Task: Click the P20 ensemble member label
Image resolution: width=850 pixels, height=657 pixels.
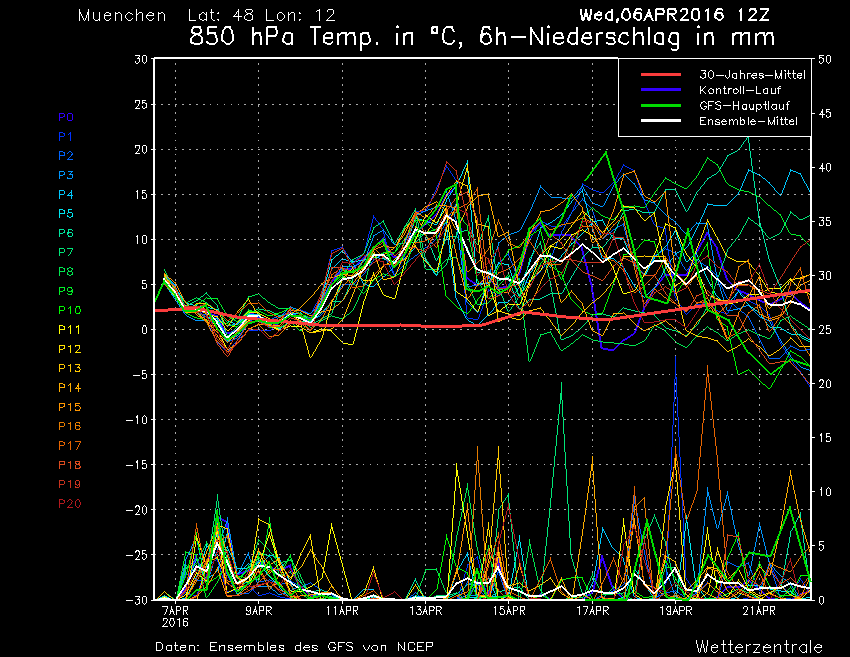Action: 69,504
